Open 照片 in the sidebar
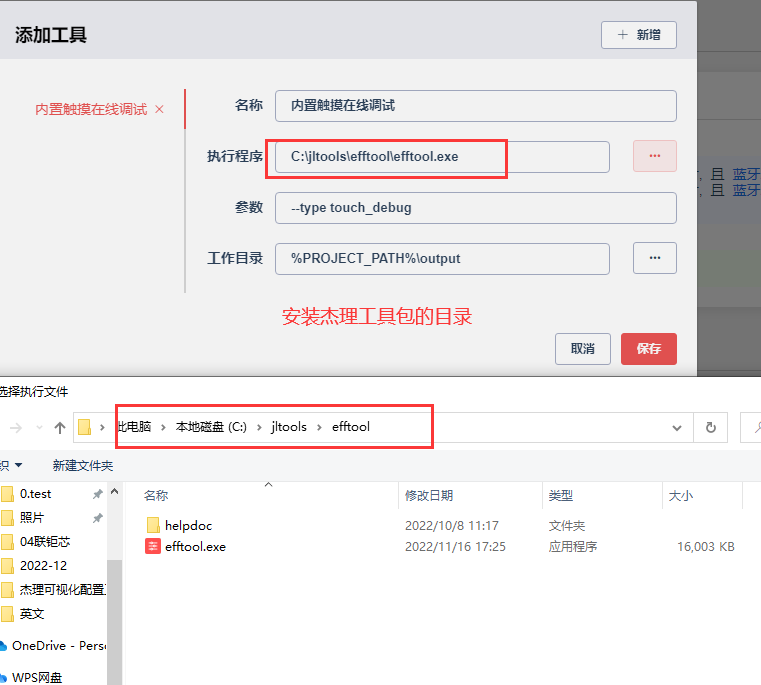The image size is (761, 685). pyautogui.click(x=32, y=518)
